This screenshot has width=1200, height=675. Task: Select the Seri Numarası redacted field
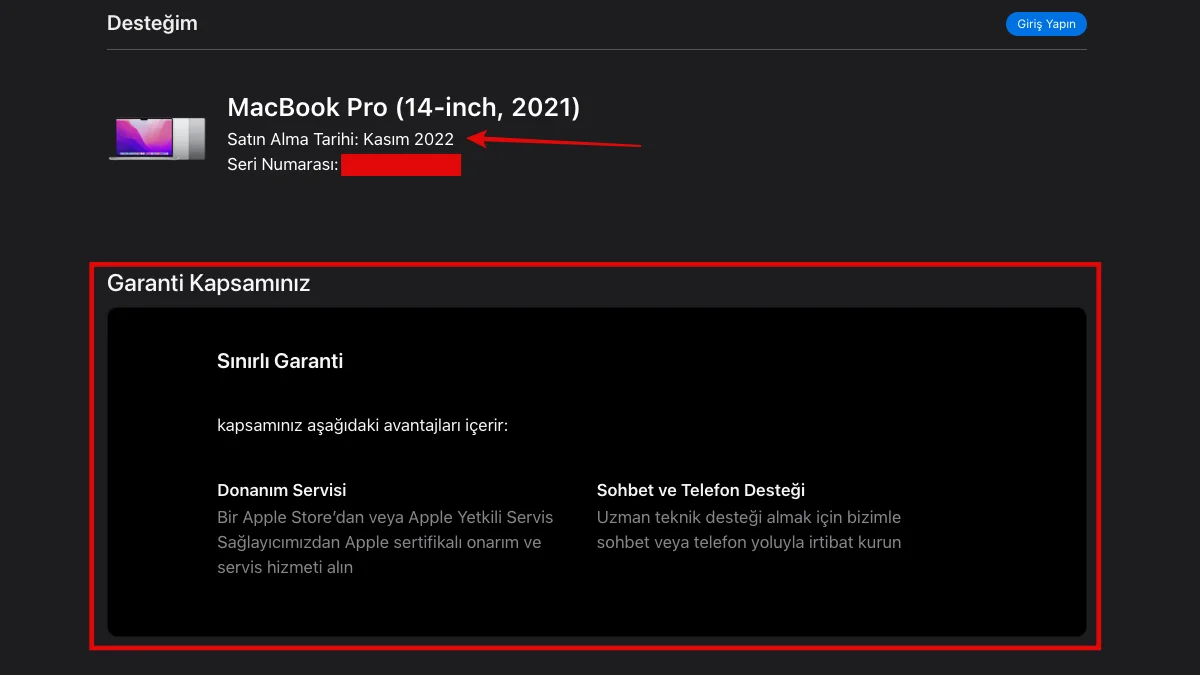coord(402,164)
